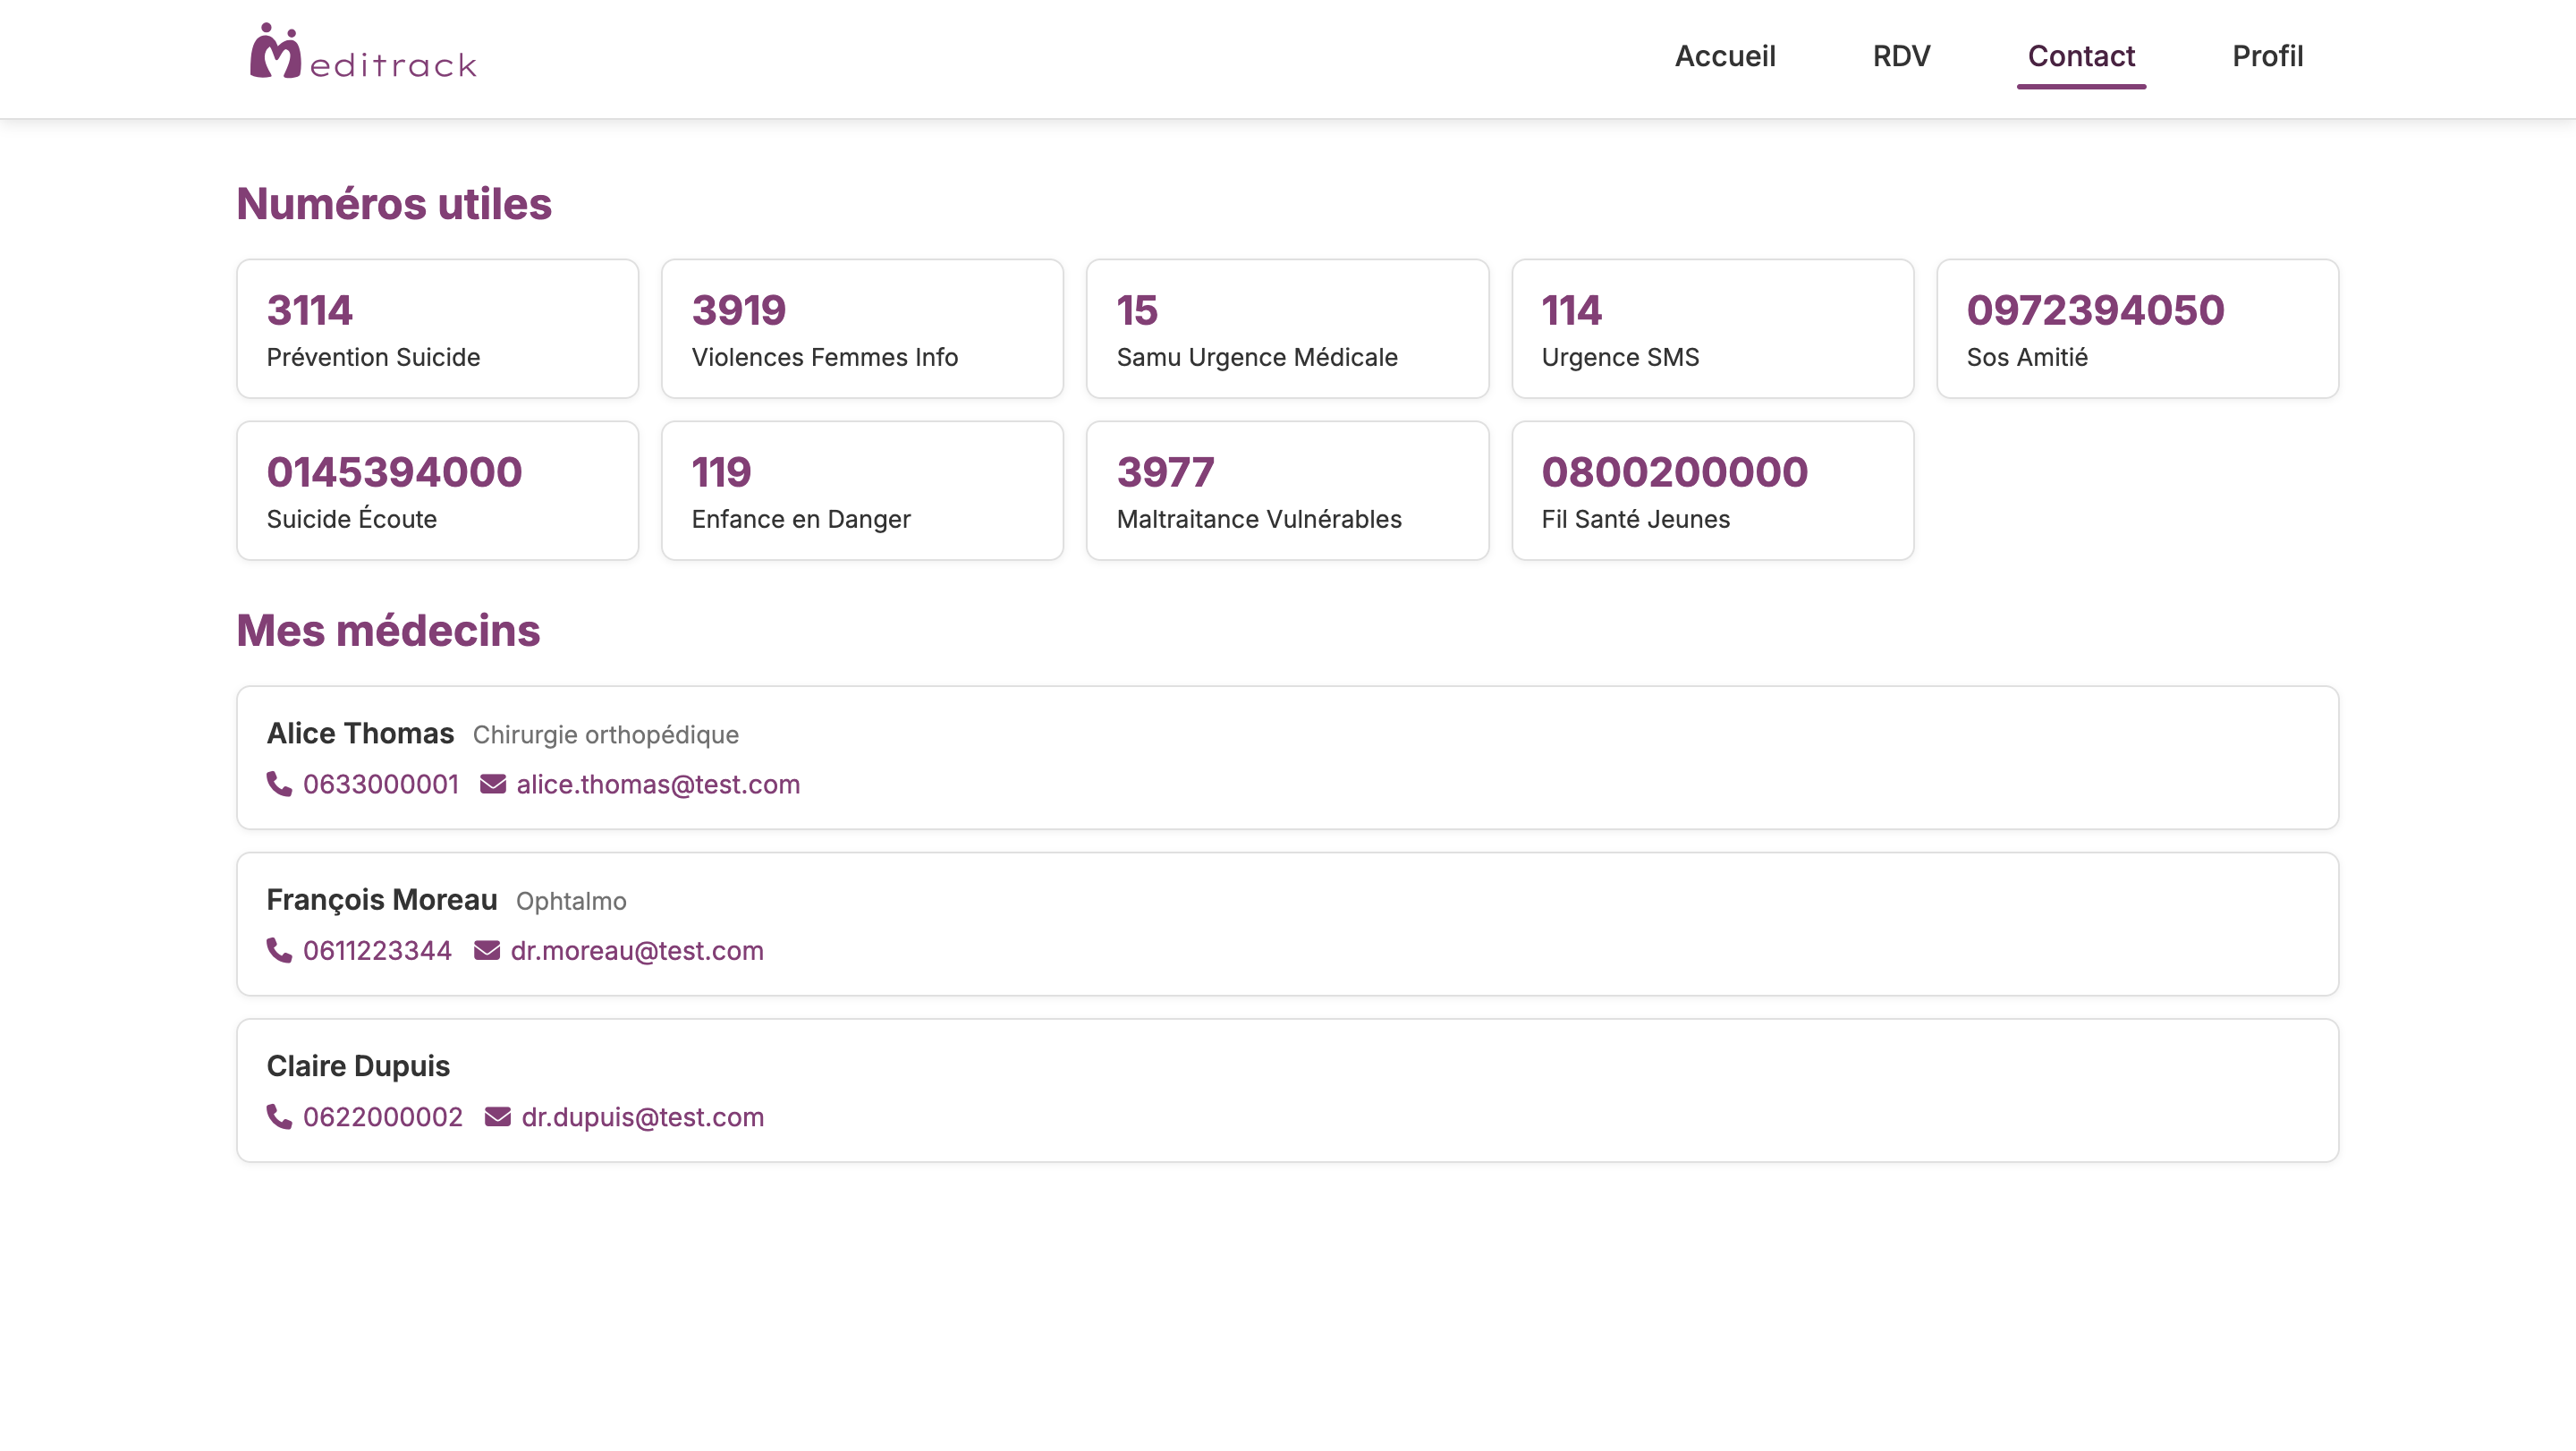Click the Meditrack logo
2576x1451 pixels.
click(363, 52)
